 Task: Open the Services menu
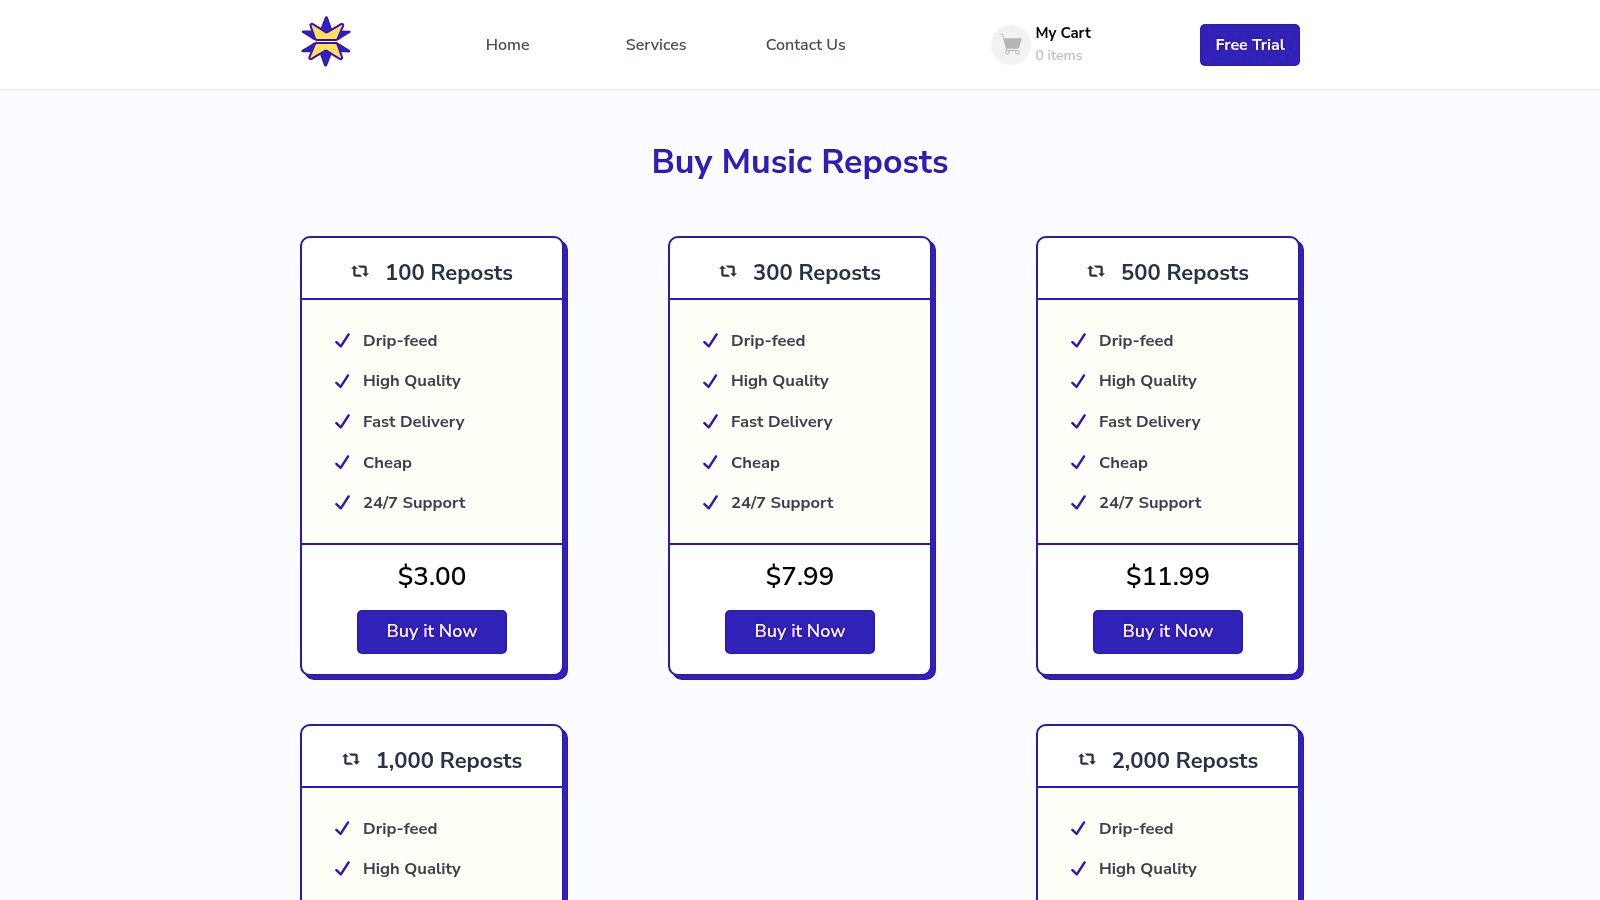coord(656,45)
